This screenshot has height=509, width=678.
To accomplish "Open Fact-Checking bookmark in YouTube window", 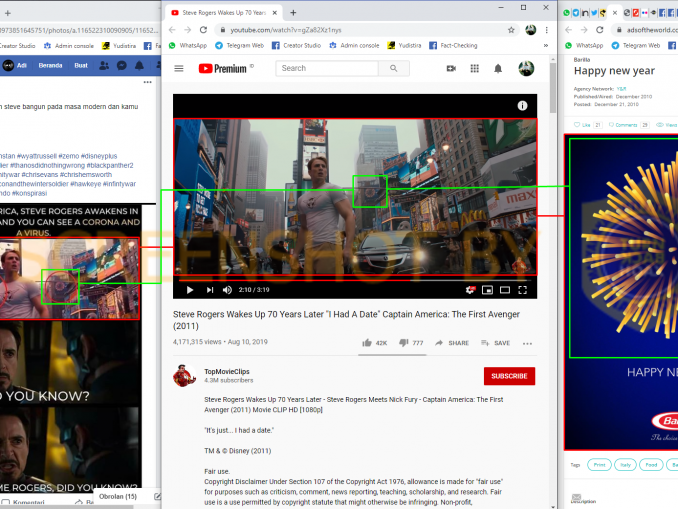I will (x=453, y=45).
